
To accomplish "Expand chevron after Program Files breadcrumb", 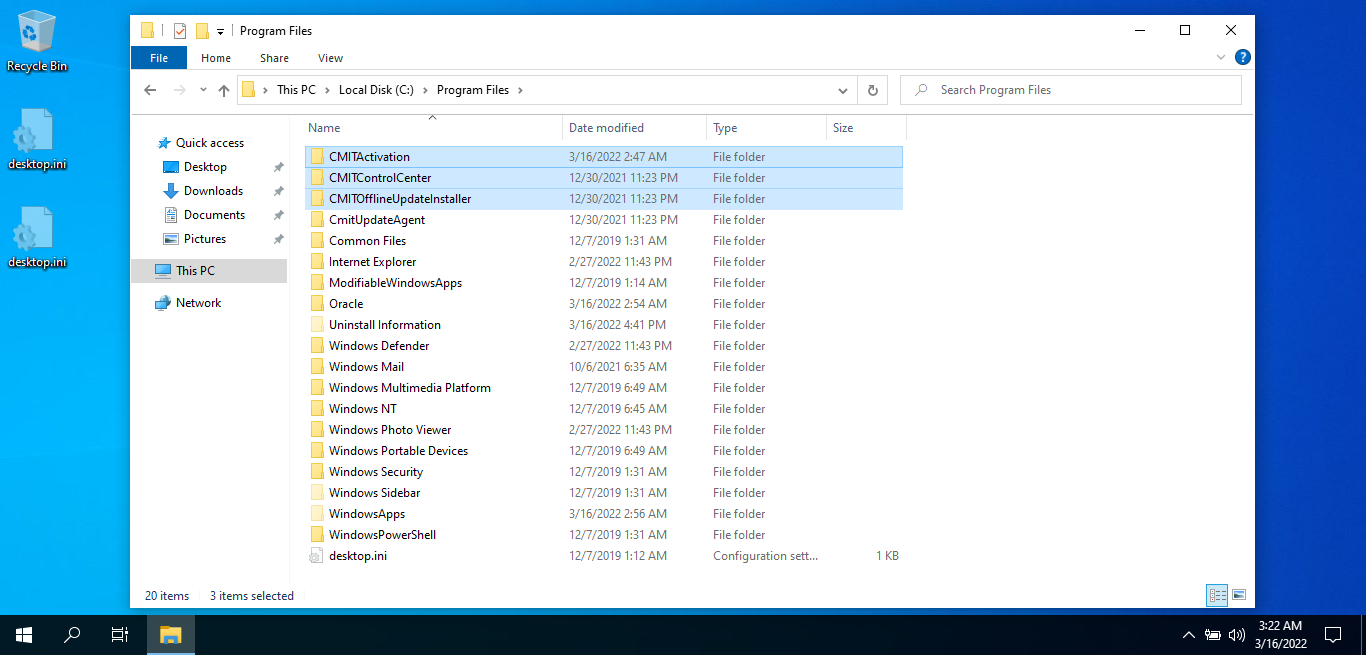I will 520,90.
